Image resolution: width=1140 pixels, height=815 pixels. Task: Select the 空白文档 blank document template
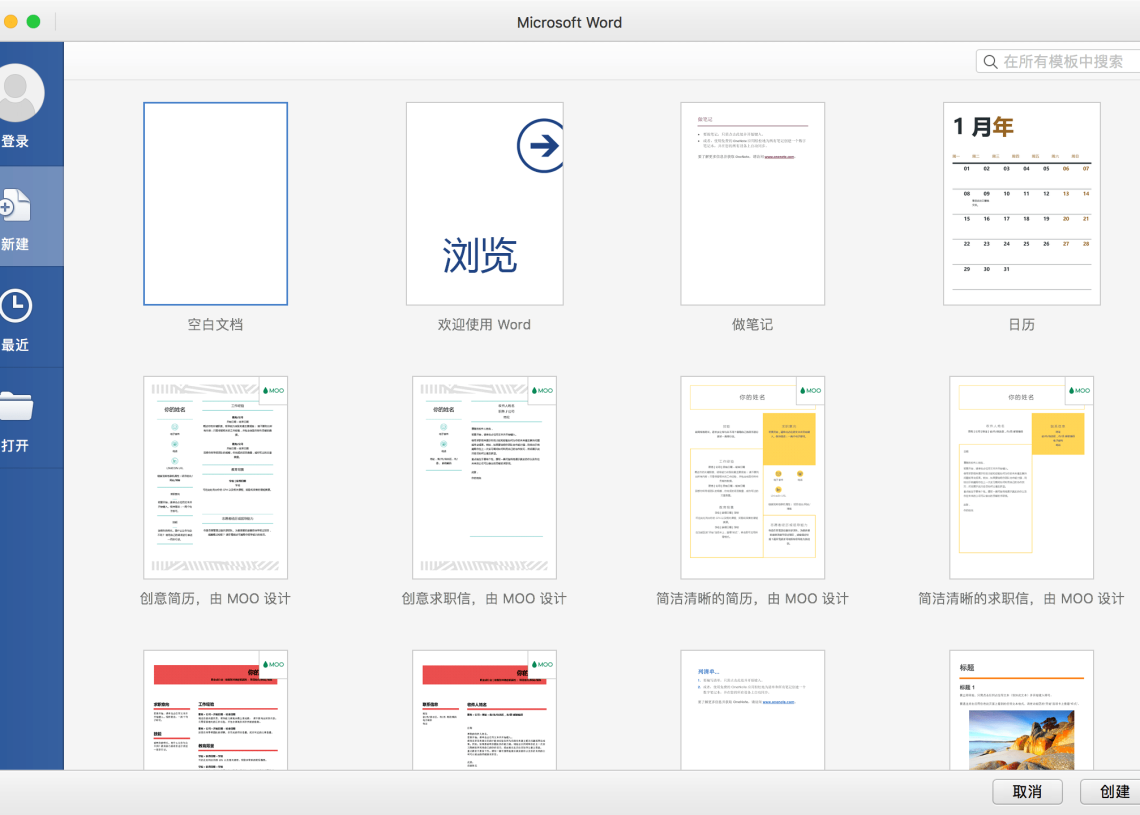click(x=214, y=202)
